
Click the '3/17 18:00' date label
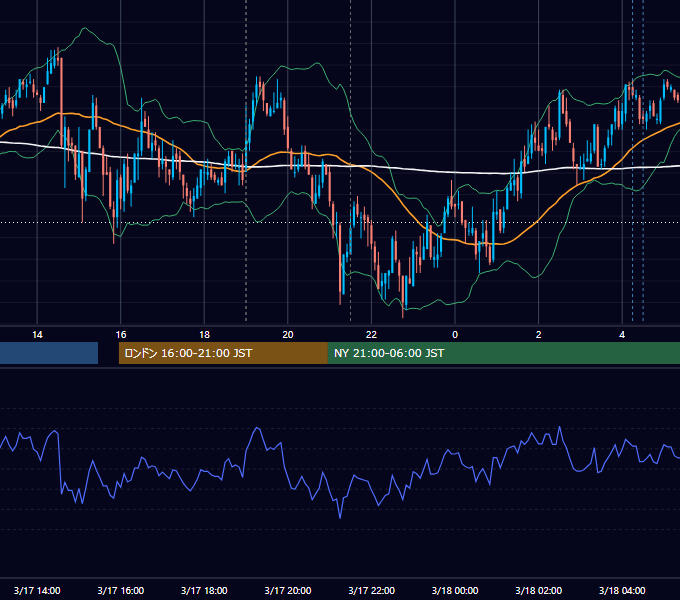[204, 590]
